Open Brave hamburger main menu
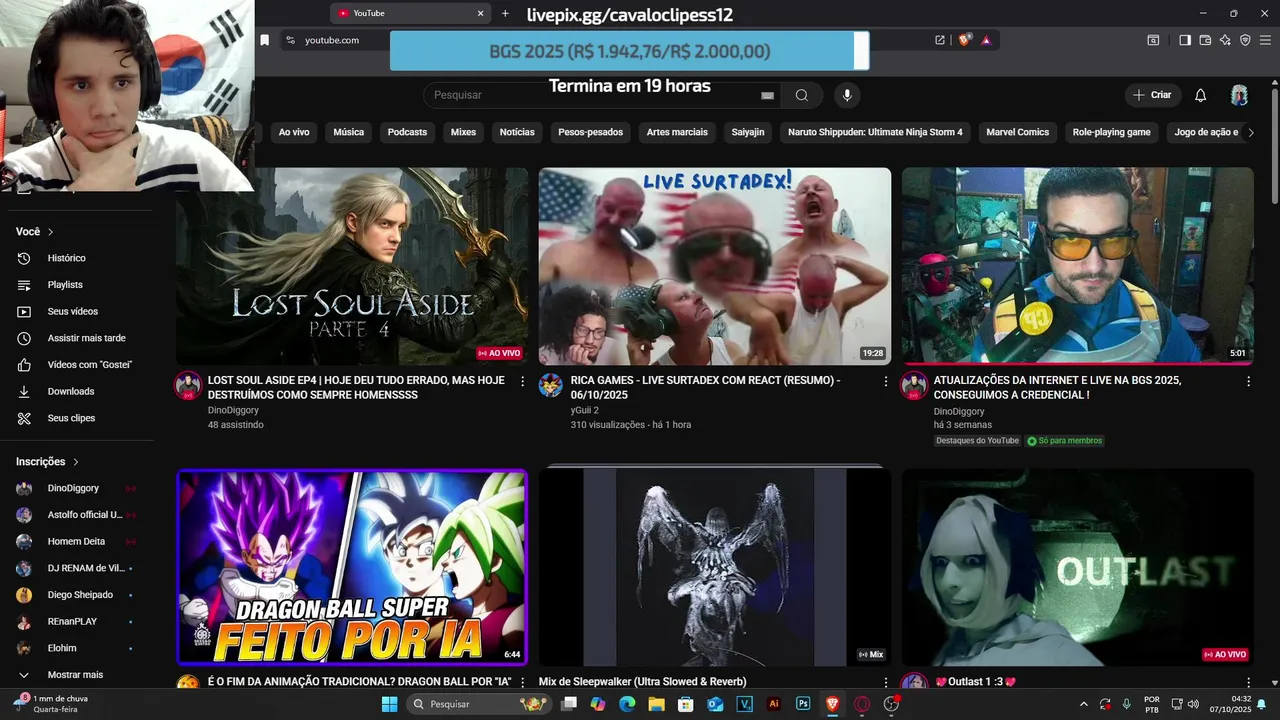Image resolution: width=1280 pixels, height=720 pixels. click(1266, 40)
